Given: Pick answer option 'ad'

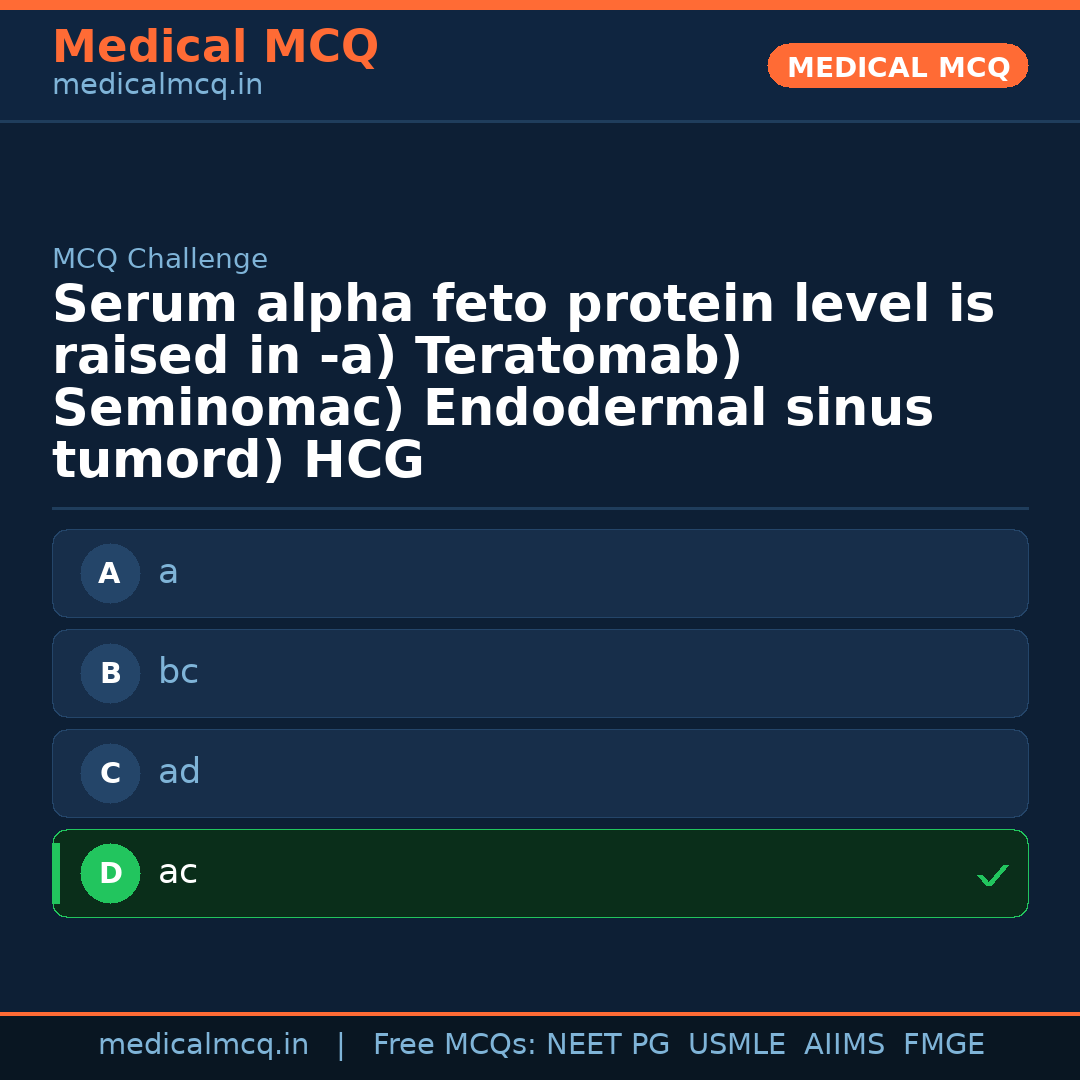Looking at the screenshot, I should tap(540, 773).
